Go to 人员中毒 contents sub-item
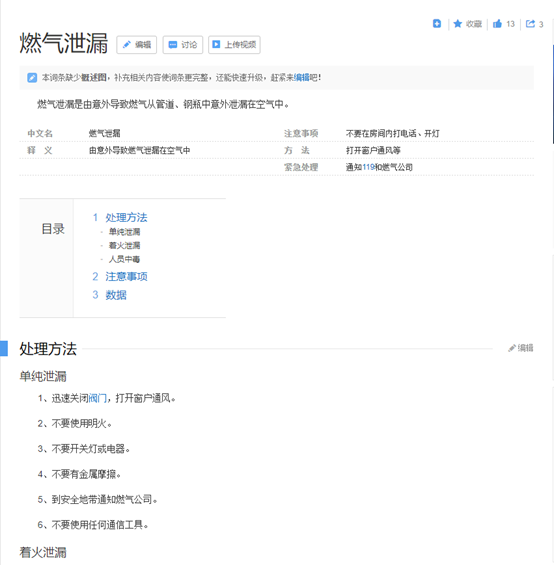This screenshot has width=554, height=565. click(x=124, y=259)
